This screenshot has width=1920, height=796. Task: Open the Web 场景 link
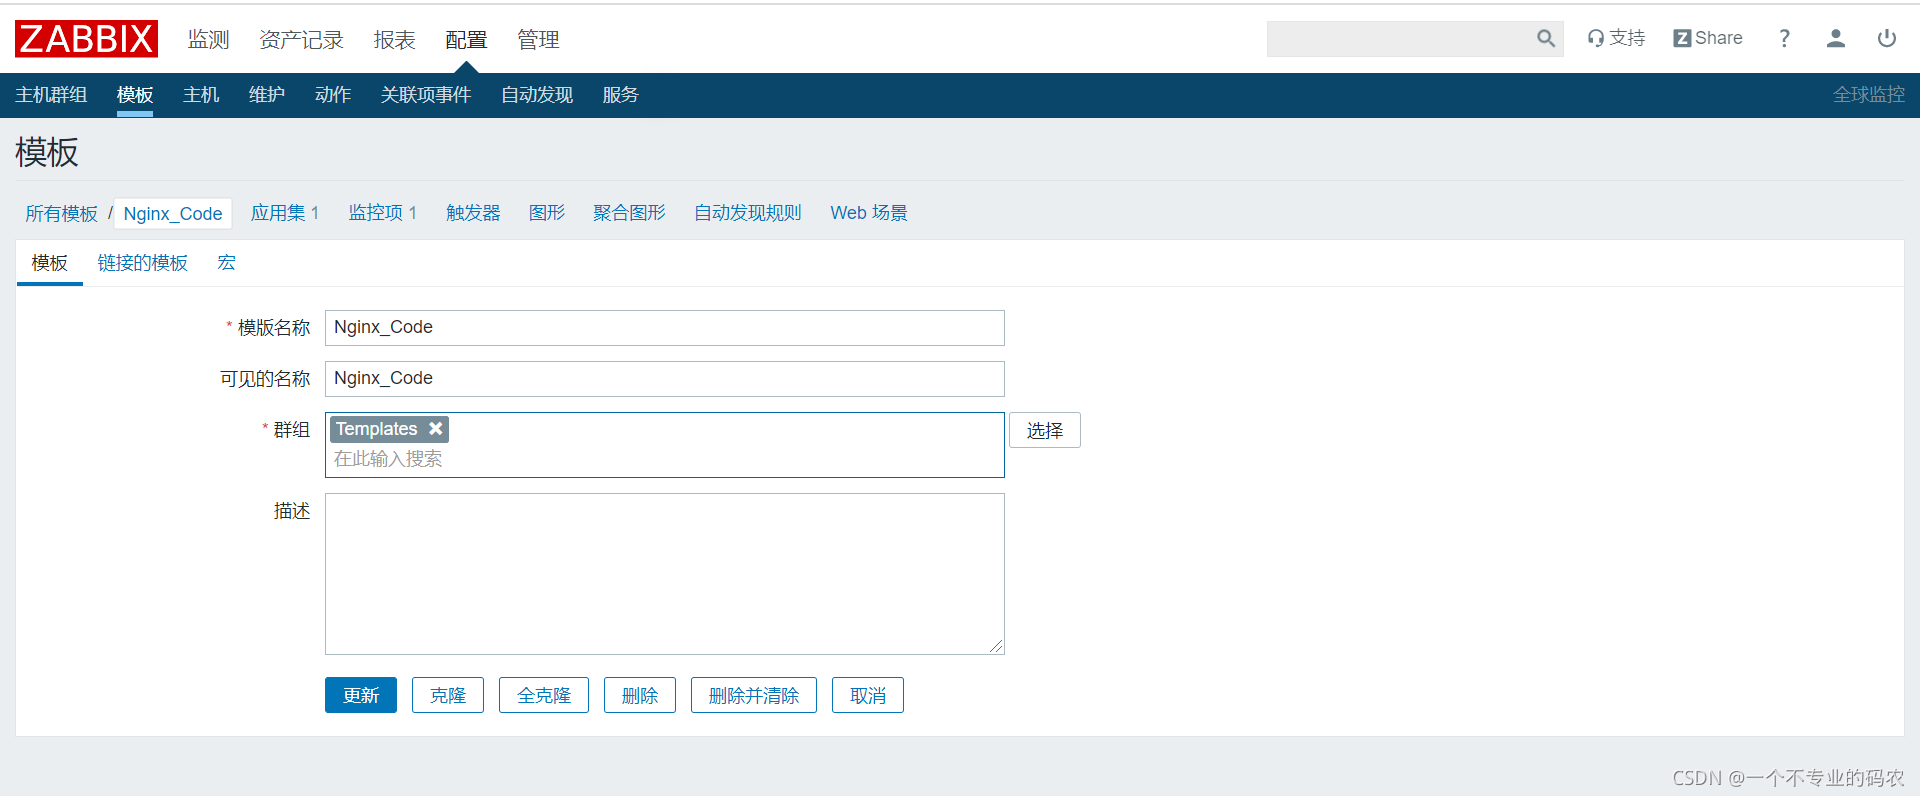click(869, 213)
